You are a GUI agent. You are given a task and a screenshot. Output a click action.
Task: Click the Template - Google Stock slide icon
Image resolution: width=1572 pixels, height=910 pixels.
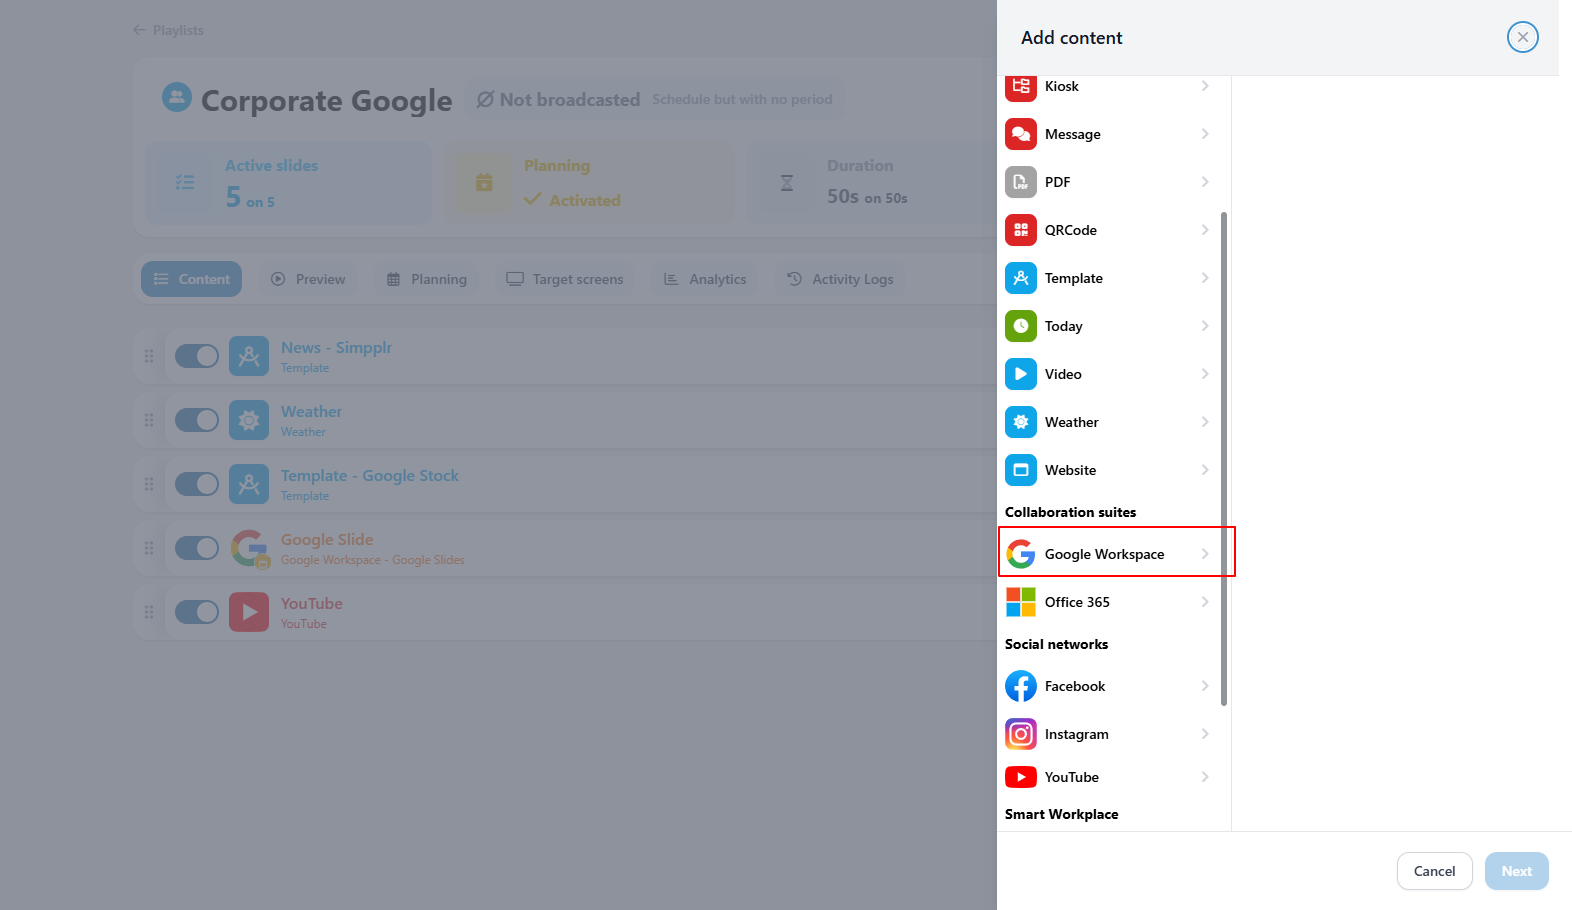coord(249,484)
